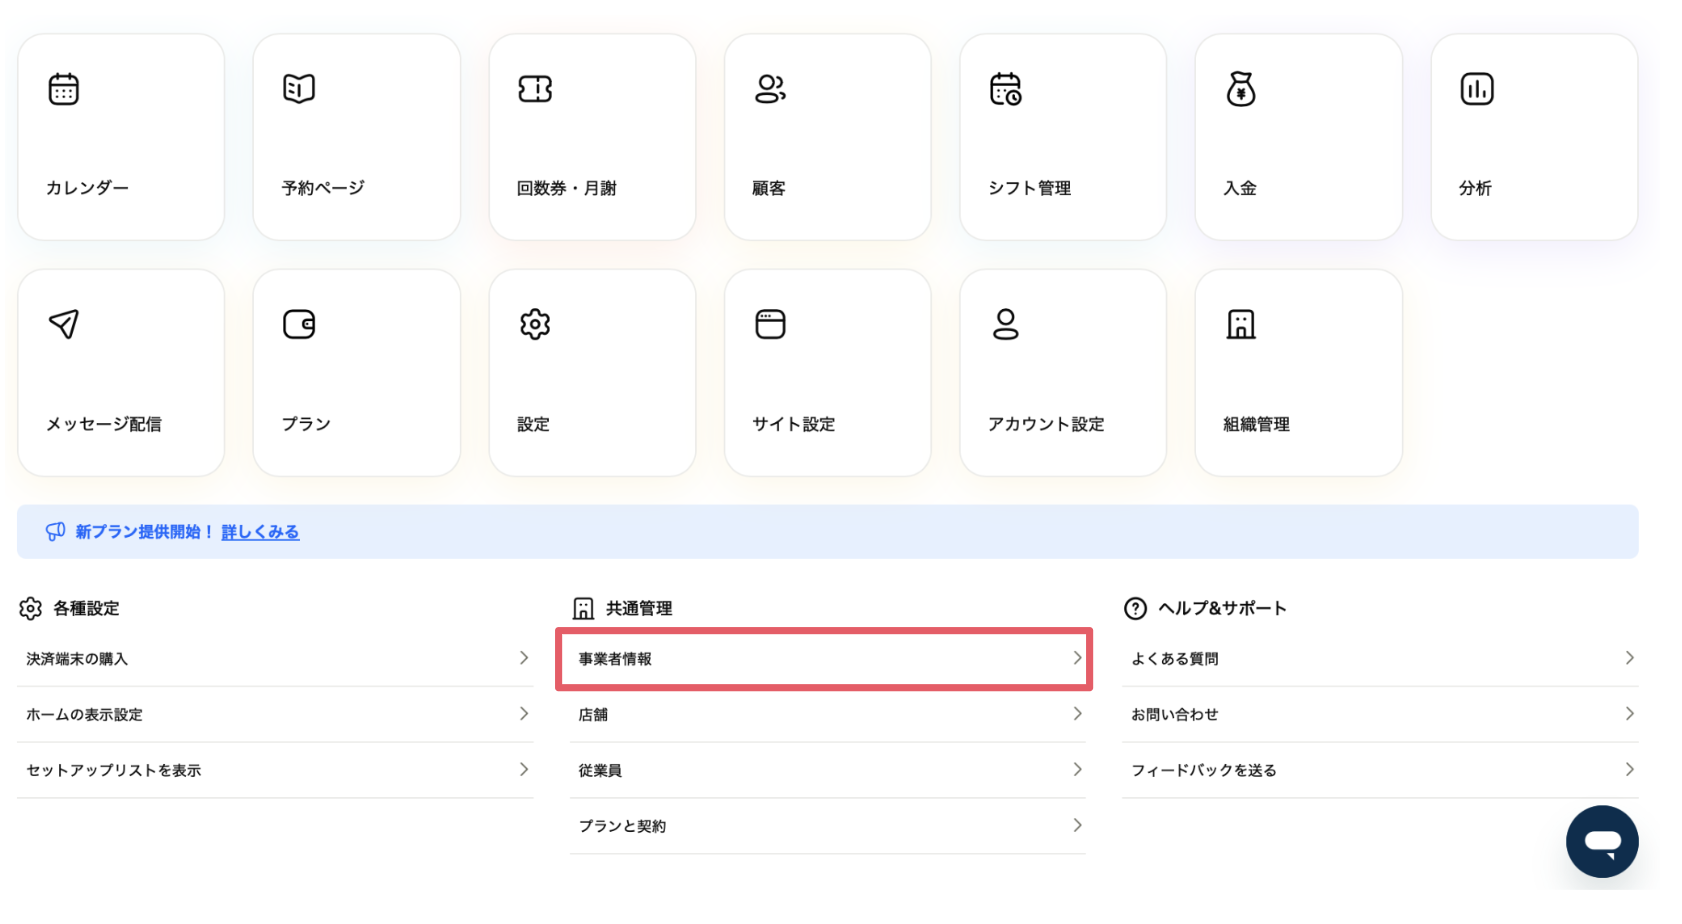Click the gear icon beside 各種設定 heading
1682x924 pixels.
[31, 608]
